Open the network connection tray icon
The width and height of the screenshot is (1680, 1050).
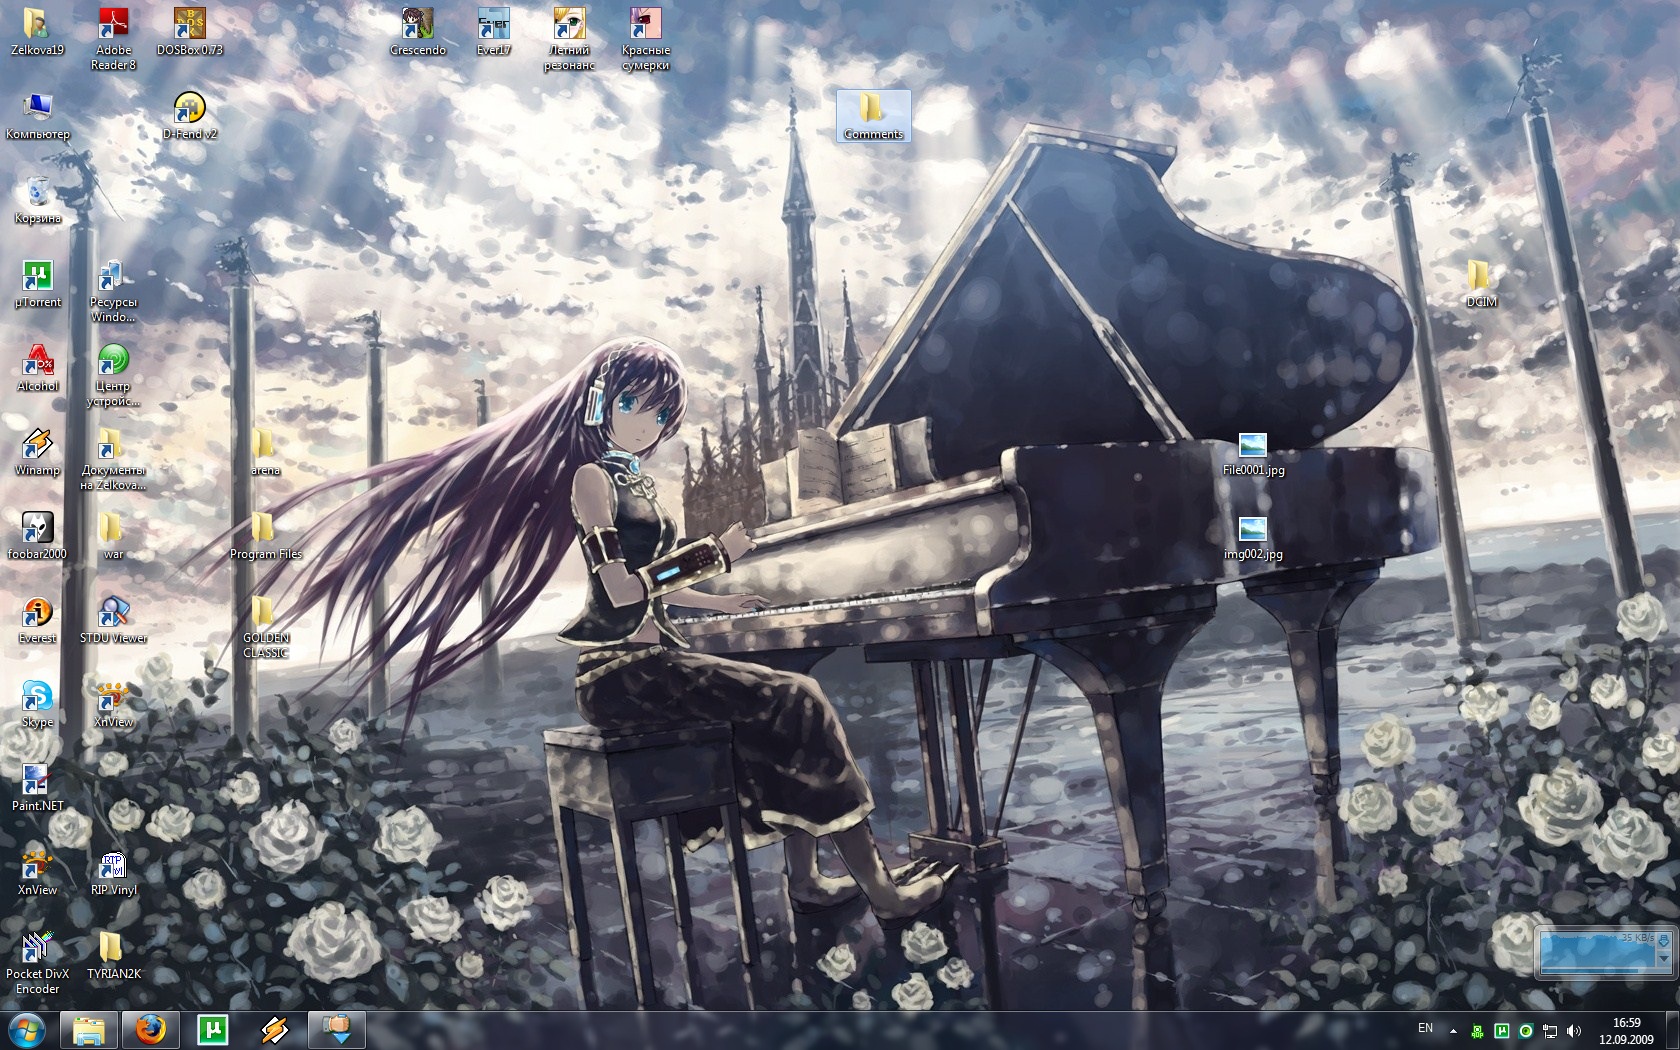(1550, 1031)
